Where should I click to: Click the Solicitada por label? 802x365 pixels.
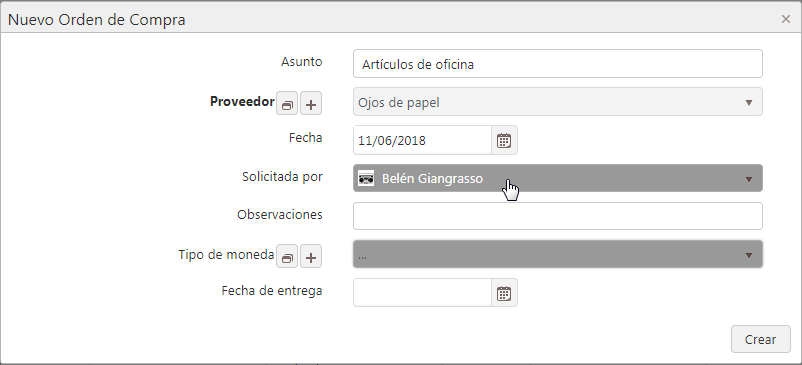coord(282,176)
